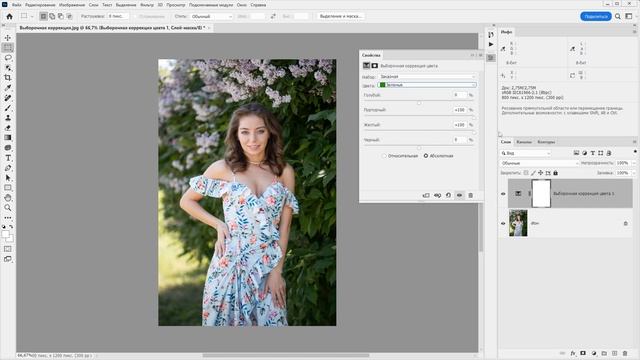Switch to the Каналы tab
This screenshot has width=640, height=360.
point(524,142)
